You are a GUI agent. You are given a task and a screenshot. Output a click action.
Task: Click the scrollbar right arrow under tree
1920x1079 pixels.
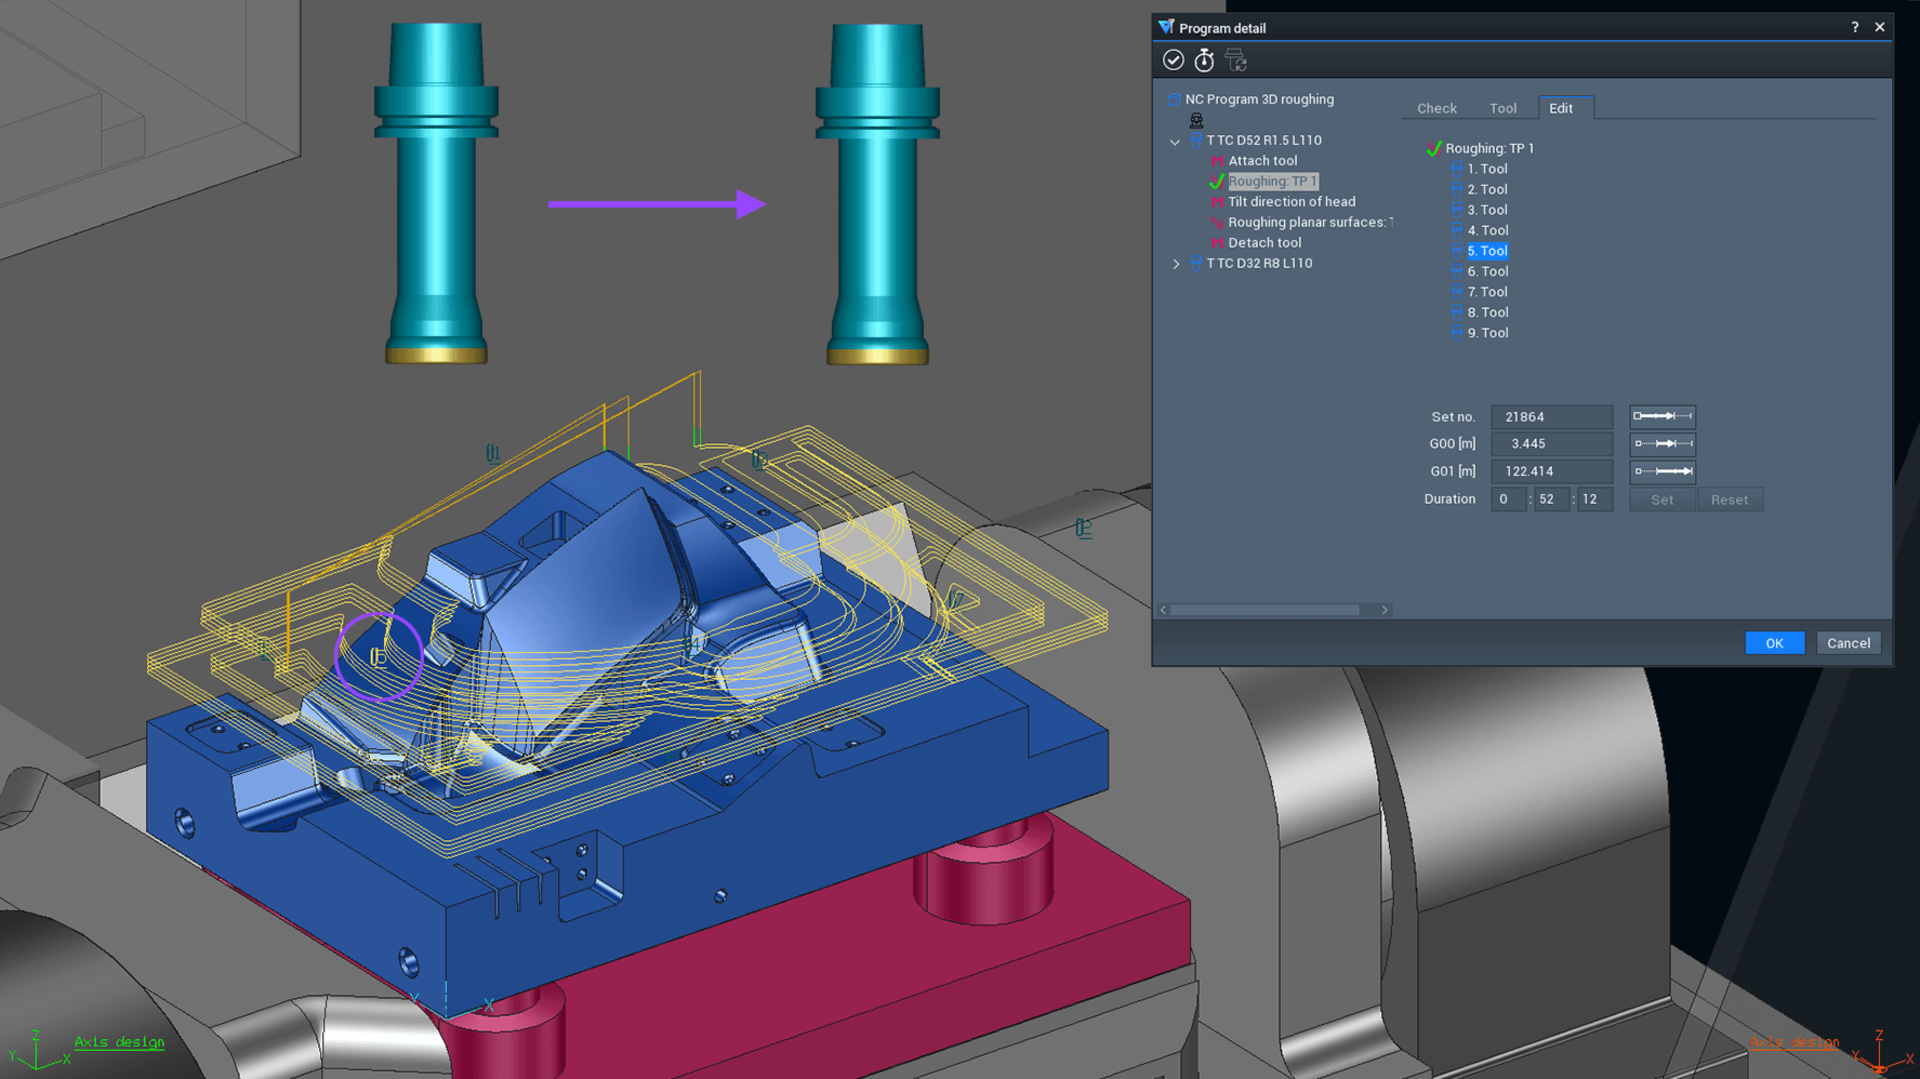tap(1385, 609)
